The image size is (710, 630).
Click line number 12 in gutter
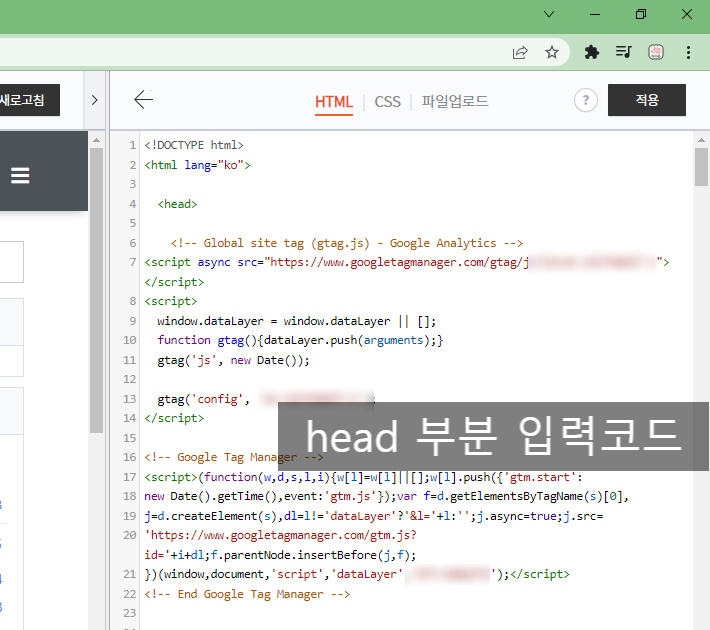click(x=130, y=379)
